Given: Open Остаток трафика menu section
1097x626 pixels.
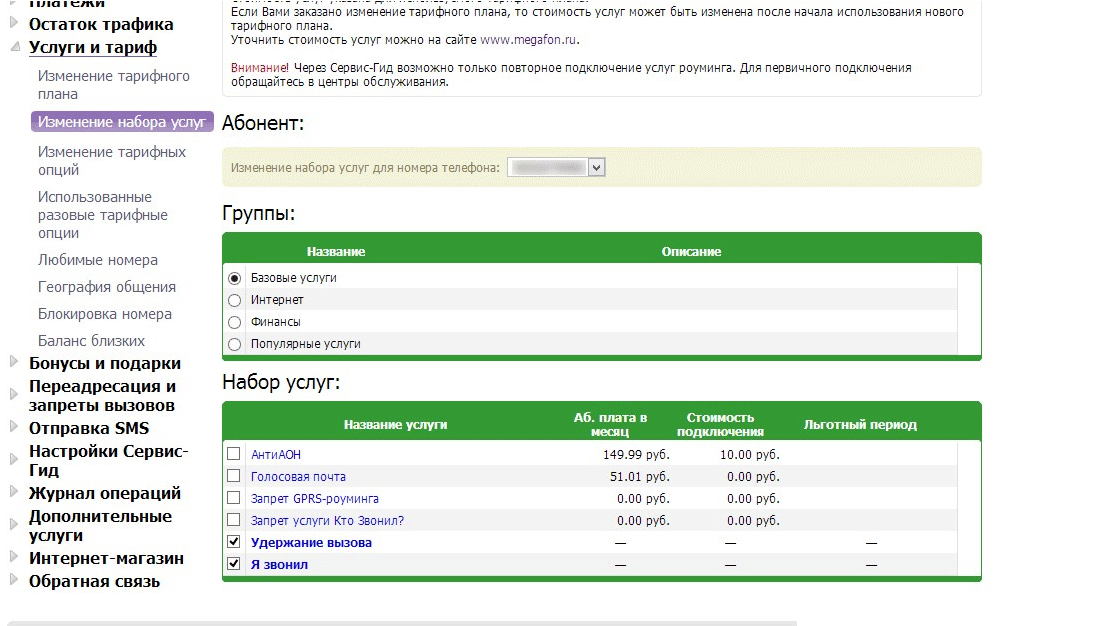Looking at the screenshot, I should point(101,24).
